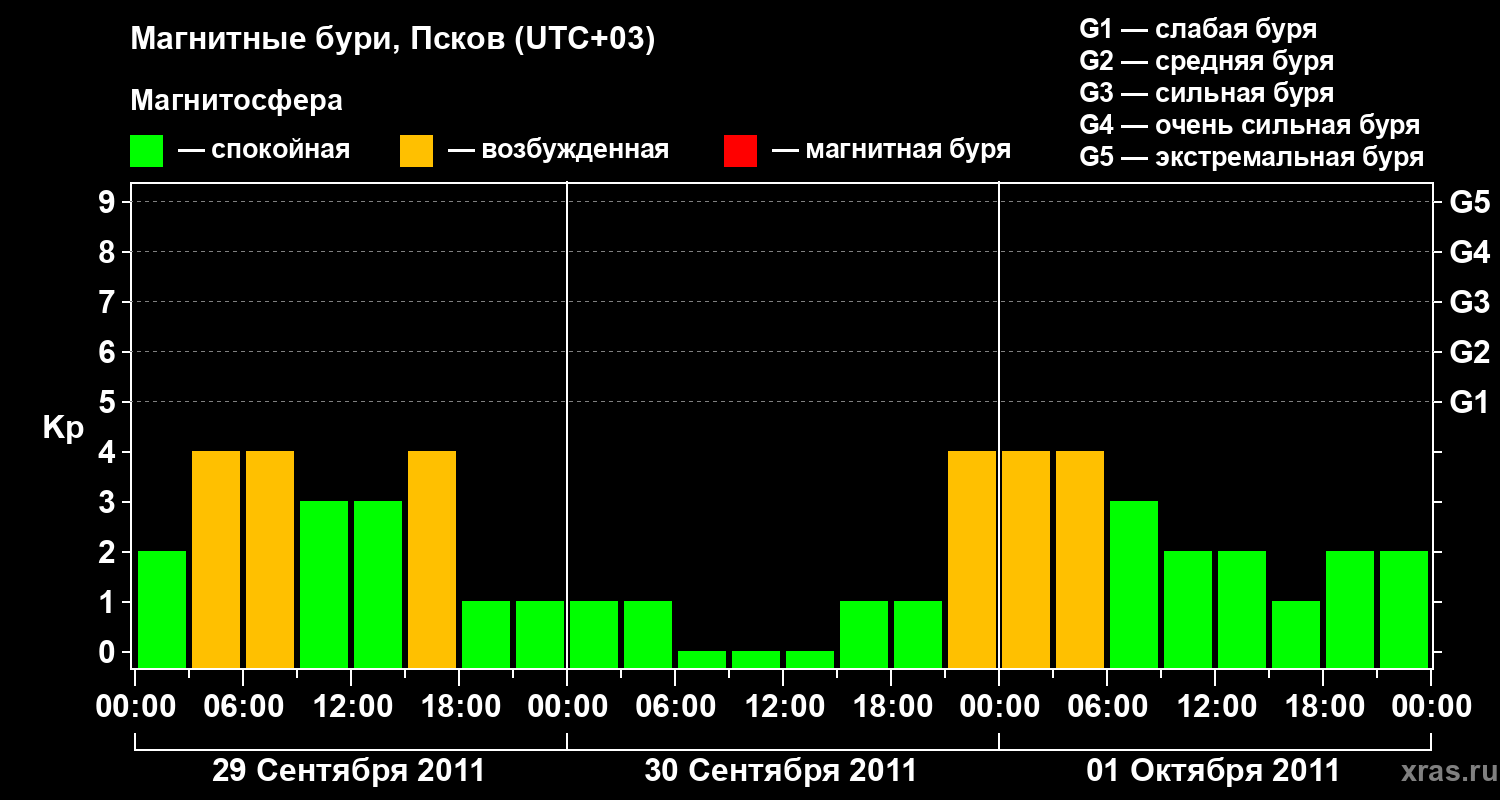The image size is (1500, 800).
Task: Click the '— спокойная' legend label
Action: 264,151
